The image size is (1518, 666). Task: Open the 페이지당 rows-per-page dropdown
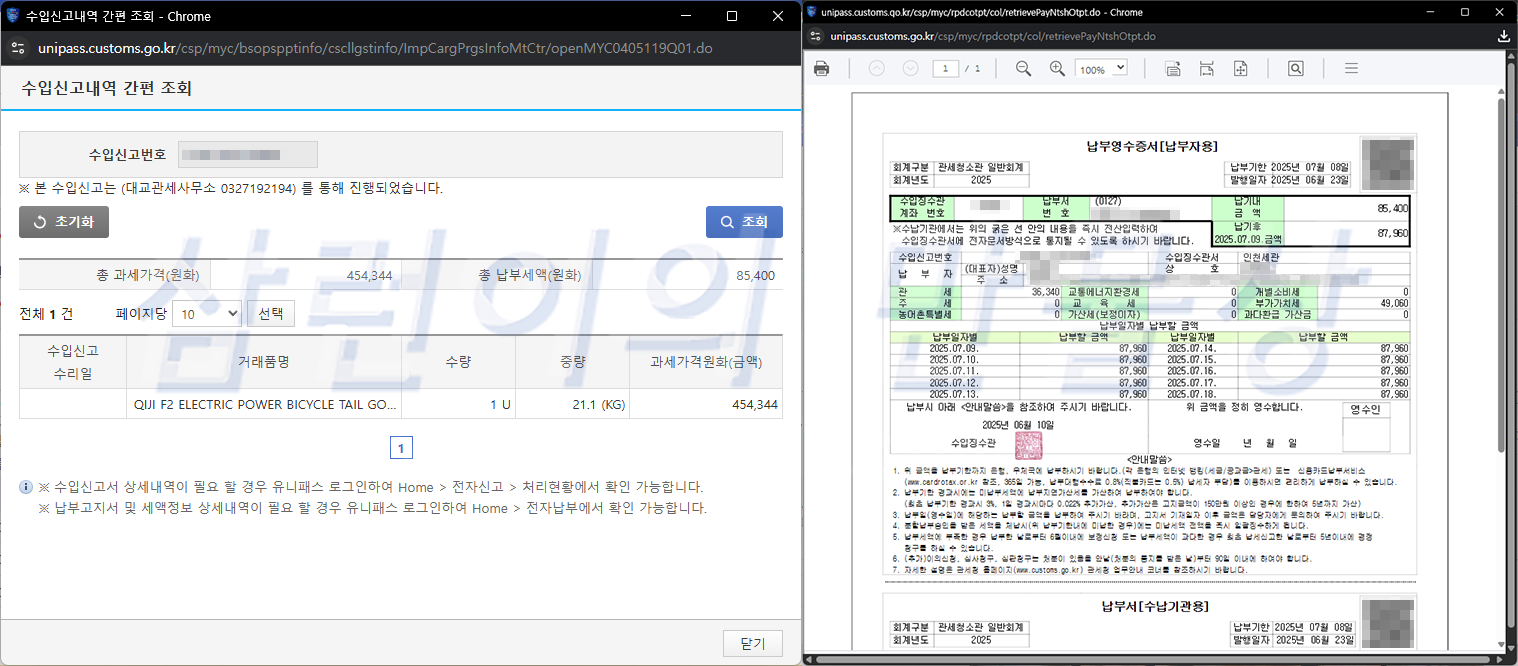(206, 314)
